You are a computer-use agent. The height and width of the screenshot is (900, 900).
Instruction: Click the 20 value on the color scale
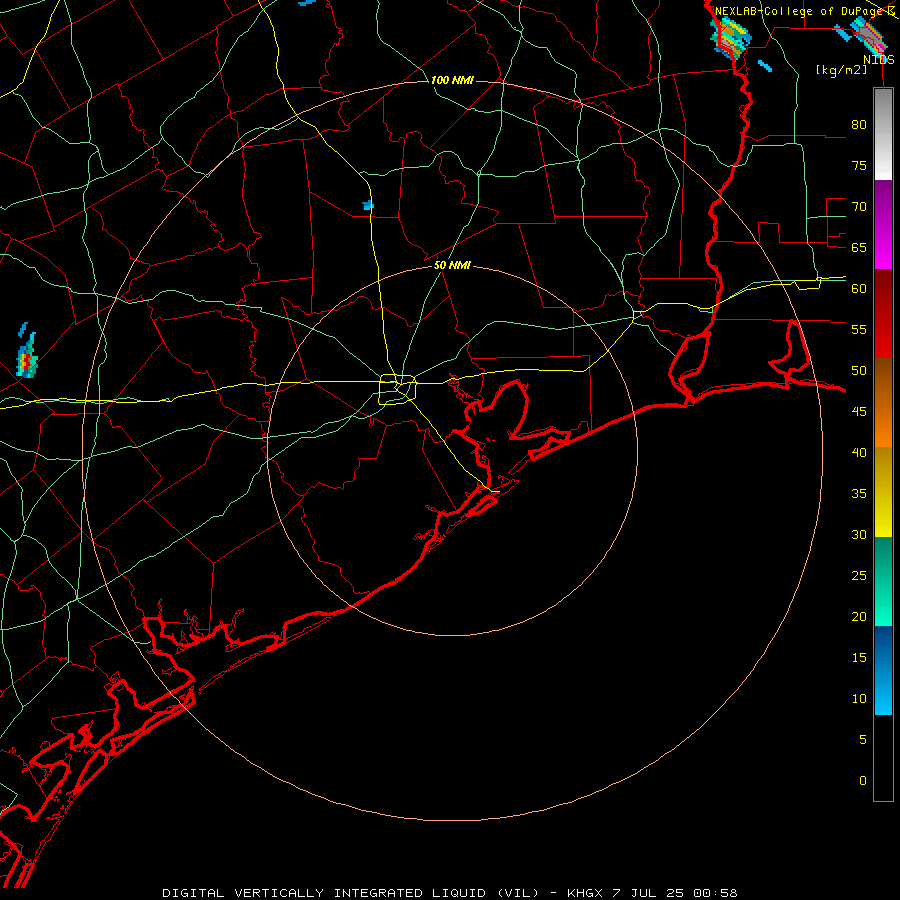[x=859, y=616]
